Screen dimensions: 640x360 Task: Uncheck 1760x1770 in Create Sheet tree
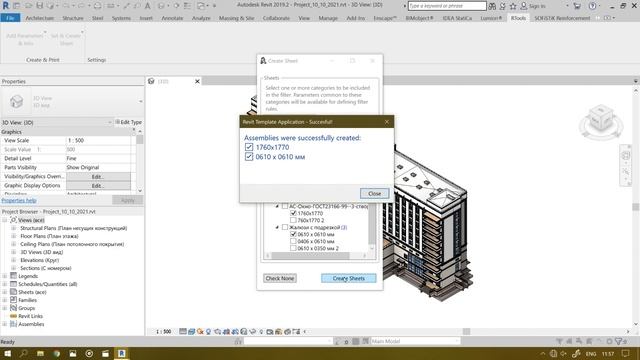[293, 213]
